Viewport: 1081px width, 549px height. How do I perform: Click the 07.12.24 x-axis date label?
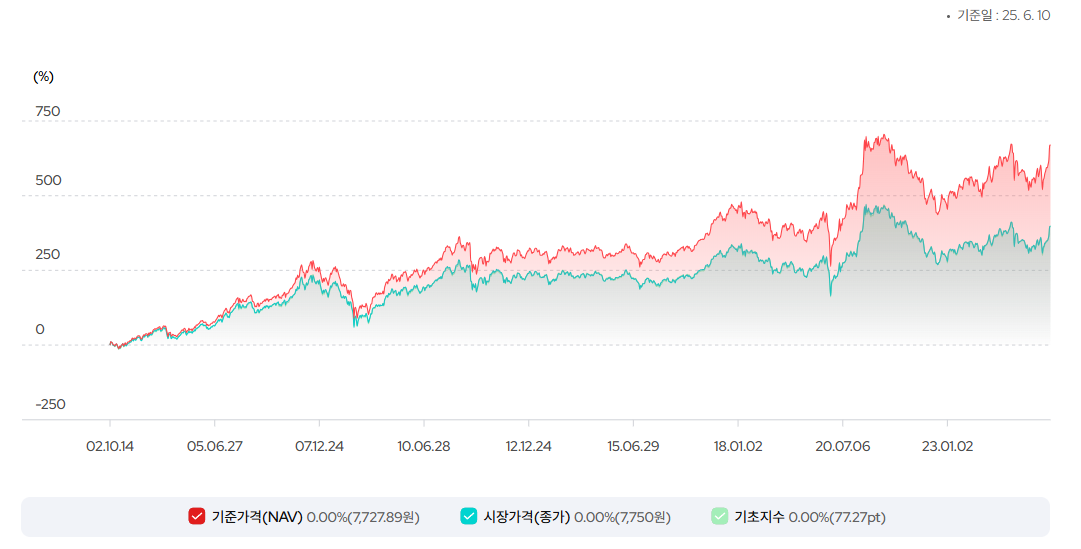(319, 446)
